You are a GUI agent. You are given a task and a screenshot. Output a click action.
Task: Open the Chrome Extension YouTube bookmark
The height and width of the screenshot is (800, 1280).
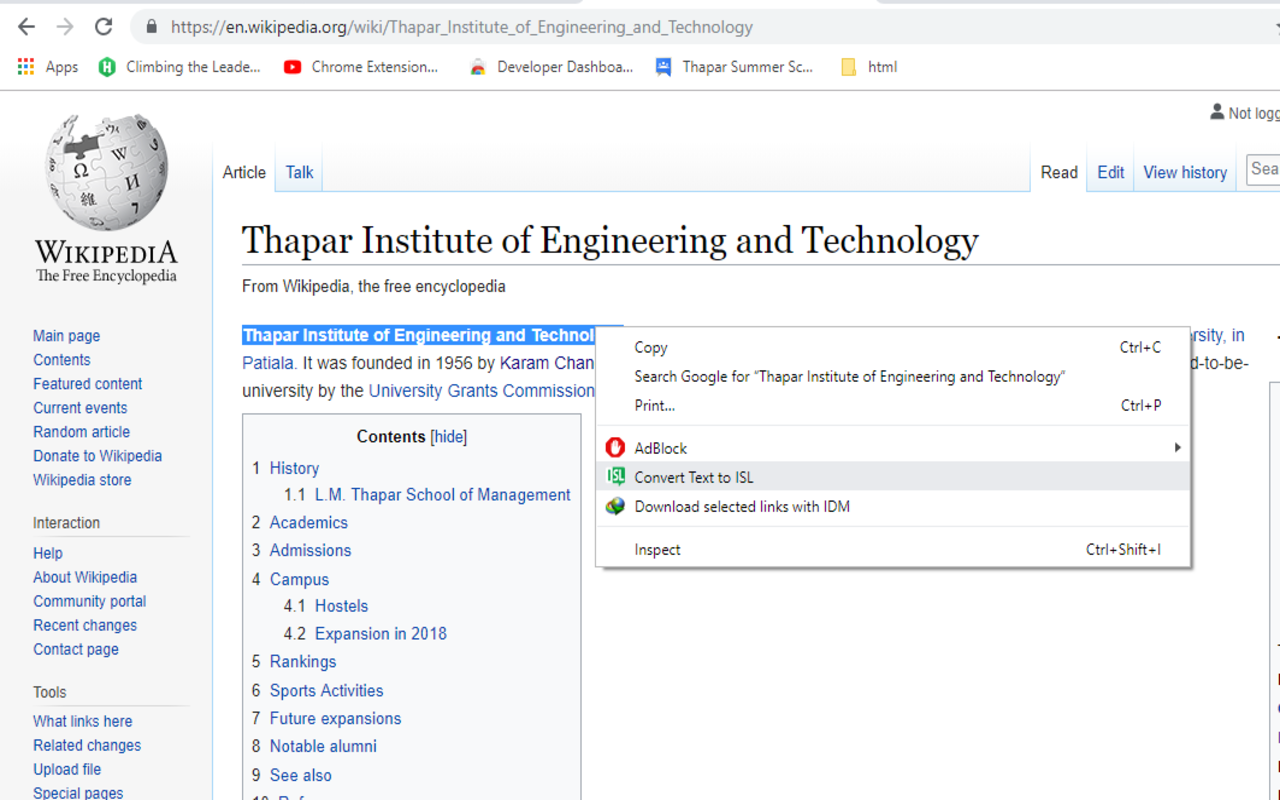[362, 67]
